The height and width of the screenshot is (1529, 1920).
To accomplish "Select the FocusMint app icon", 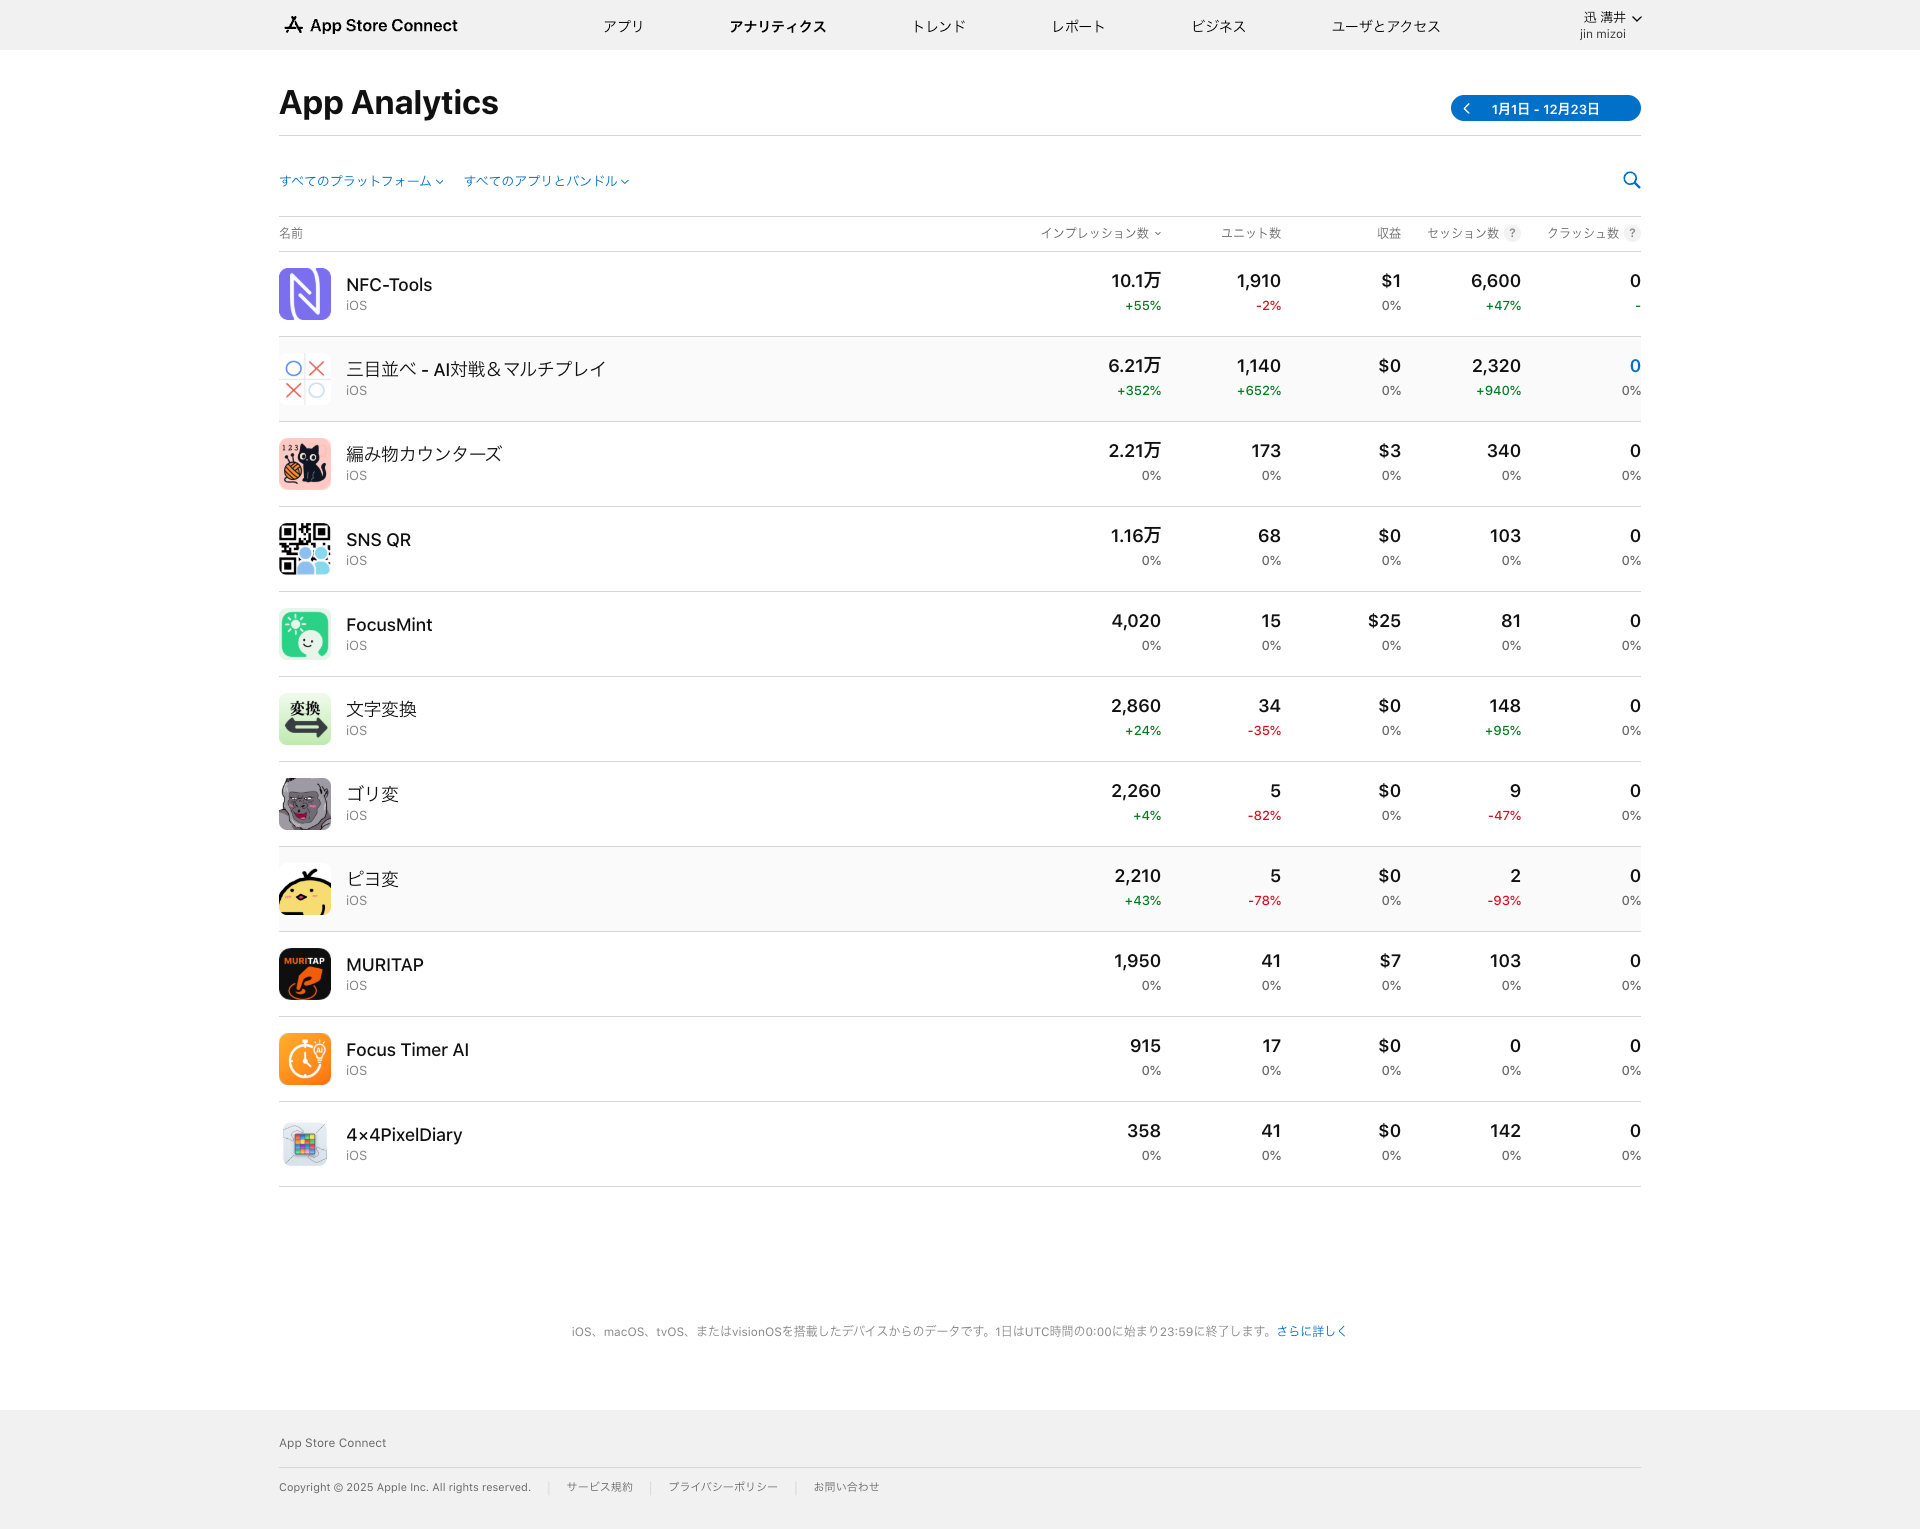I will pyautogui.click(x=304, y=633).
